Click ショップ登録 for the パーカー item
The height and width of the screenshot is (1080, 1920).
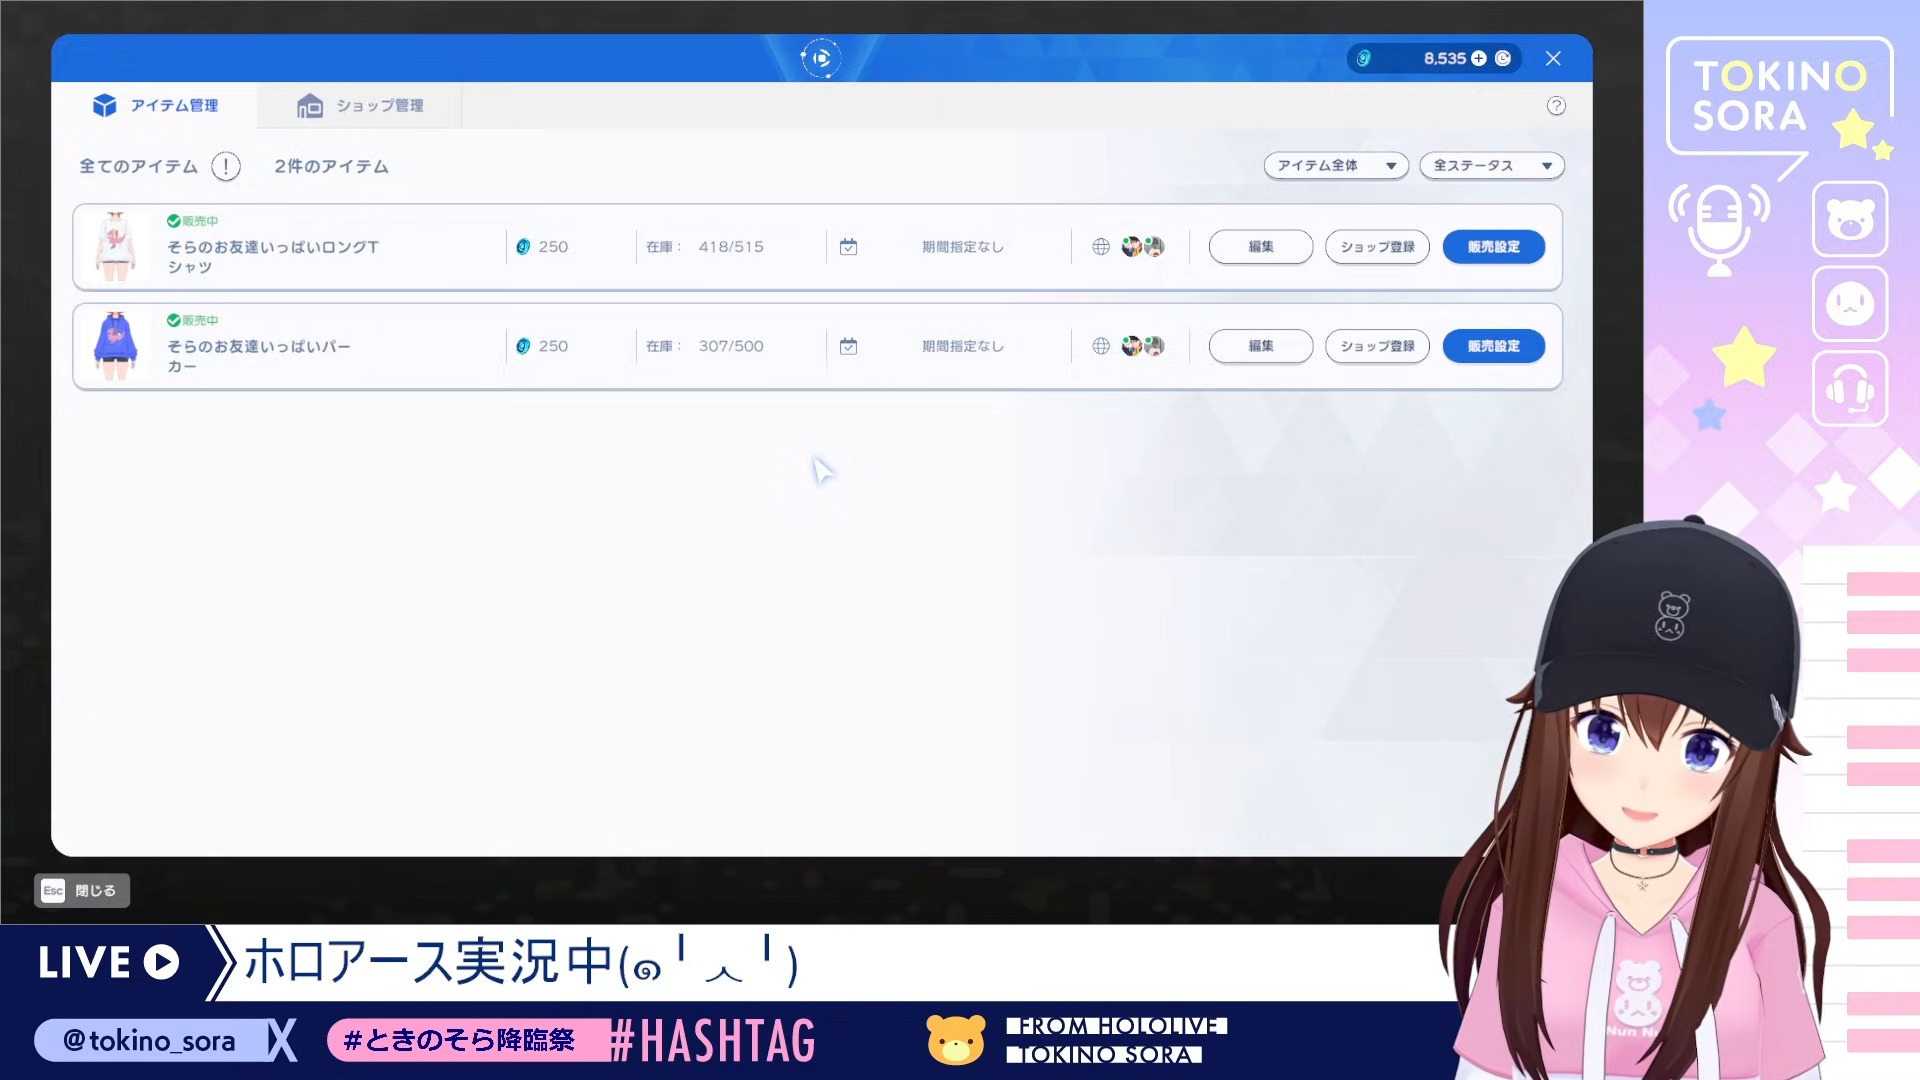(x=1377, y=346)
